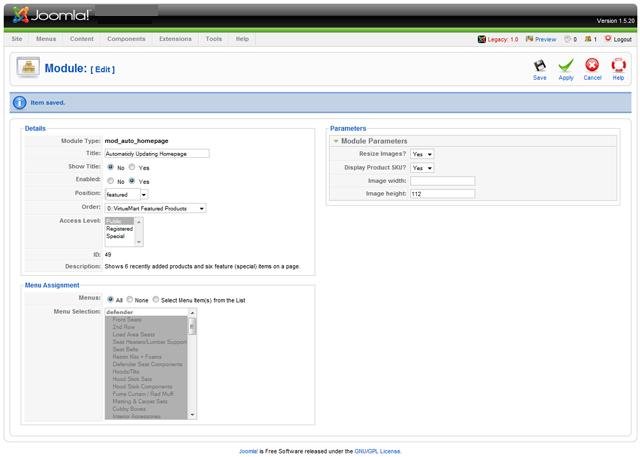Open the messages icon showing 0
Image resolution: width=640 pixels, height=457 pixels.
click(567, 39)
